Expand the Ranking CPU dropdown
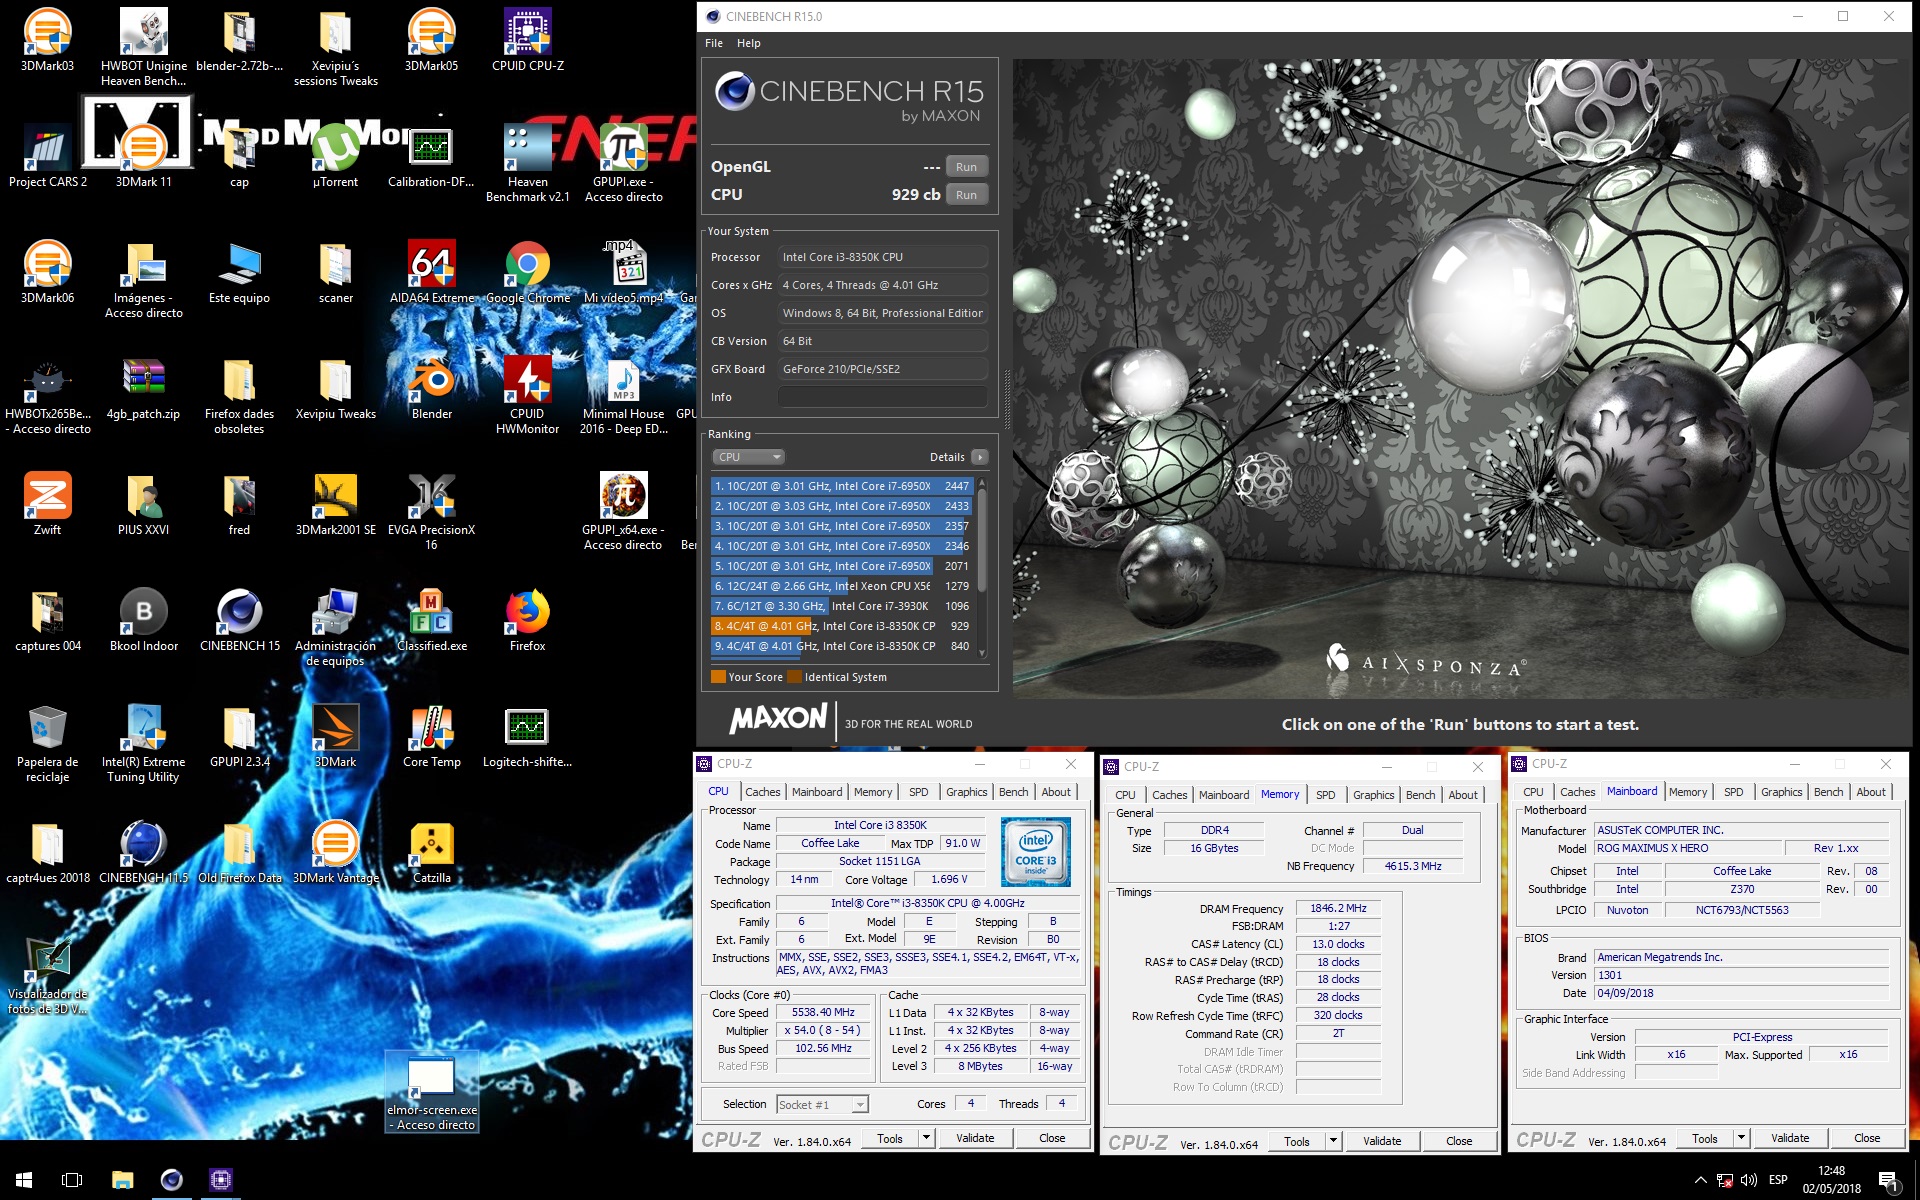The height and width of the screenshot is (1200, 1920). (748, 457)
